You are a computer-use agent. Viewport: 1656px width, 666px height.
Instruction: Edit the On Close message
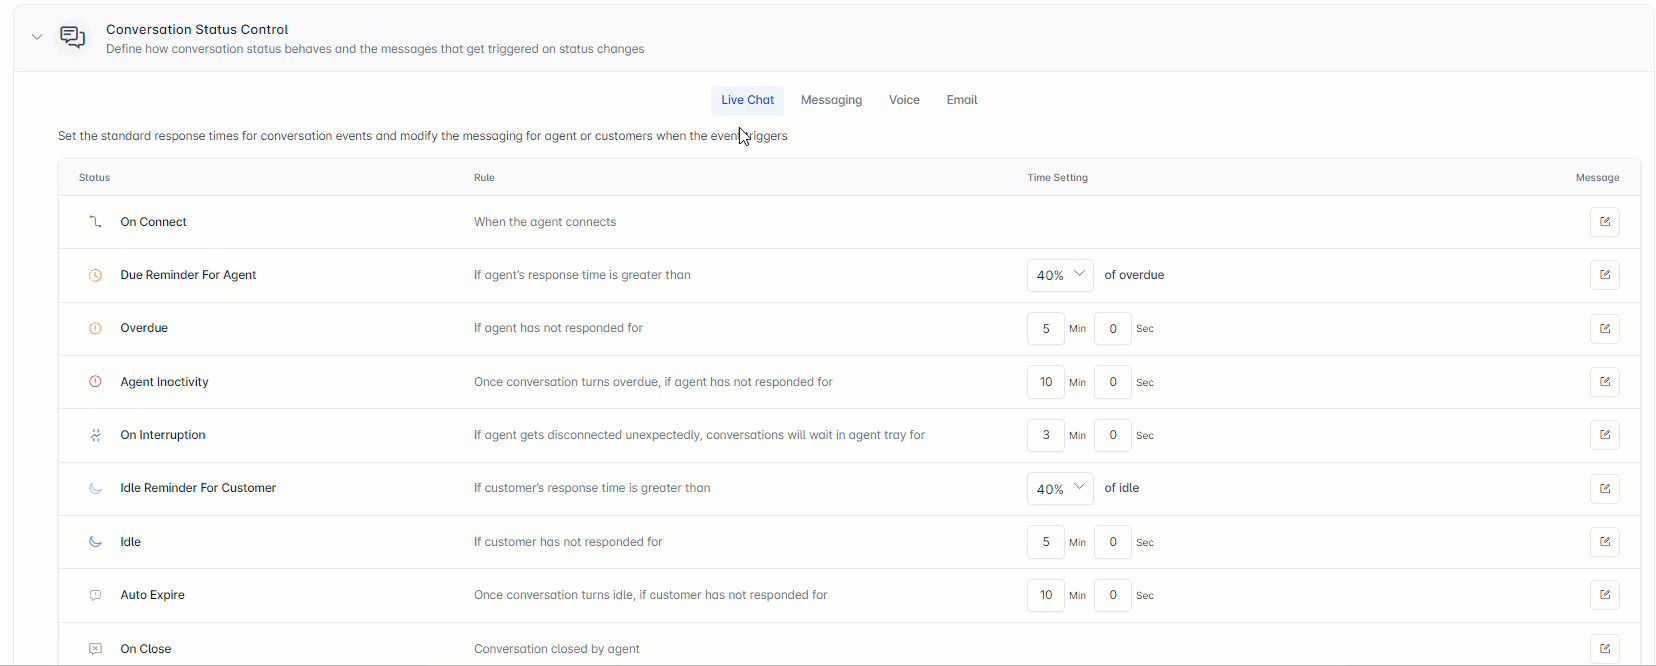[x=1604, y=648]
